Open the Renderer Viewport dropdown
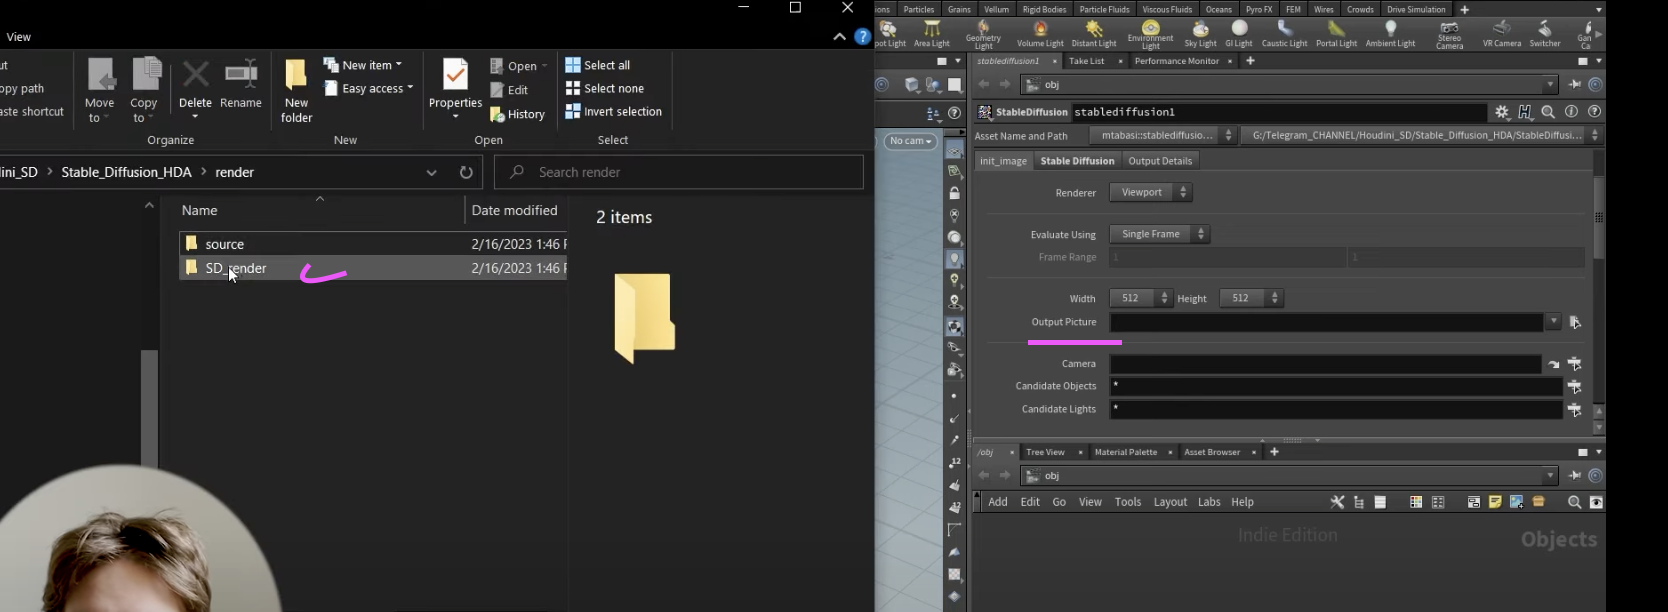Screen dimensions: 1668x612 [1150, 192]
